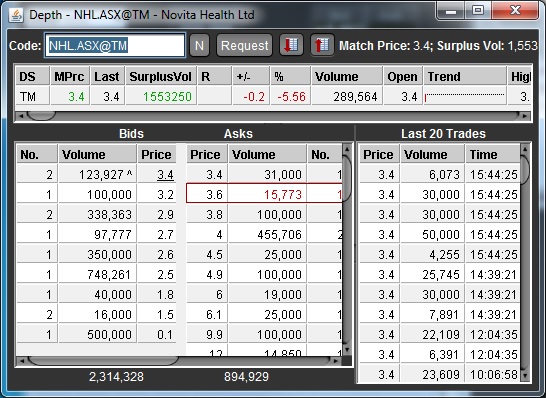Click the Trend sparkline cell
Viewport: 546px width, 398px height.
pyautogui.click(x=465, y=96)
